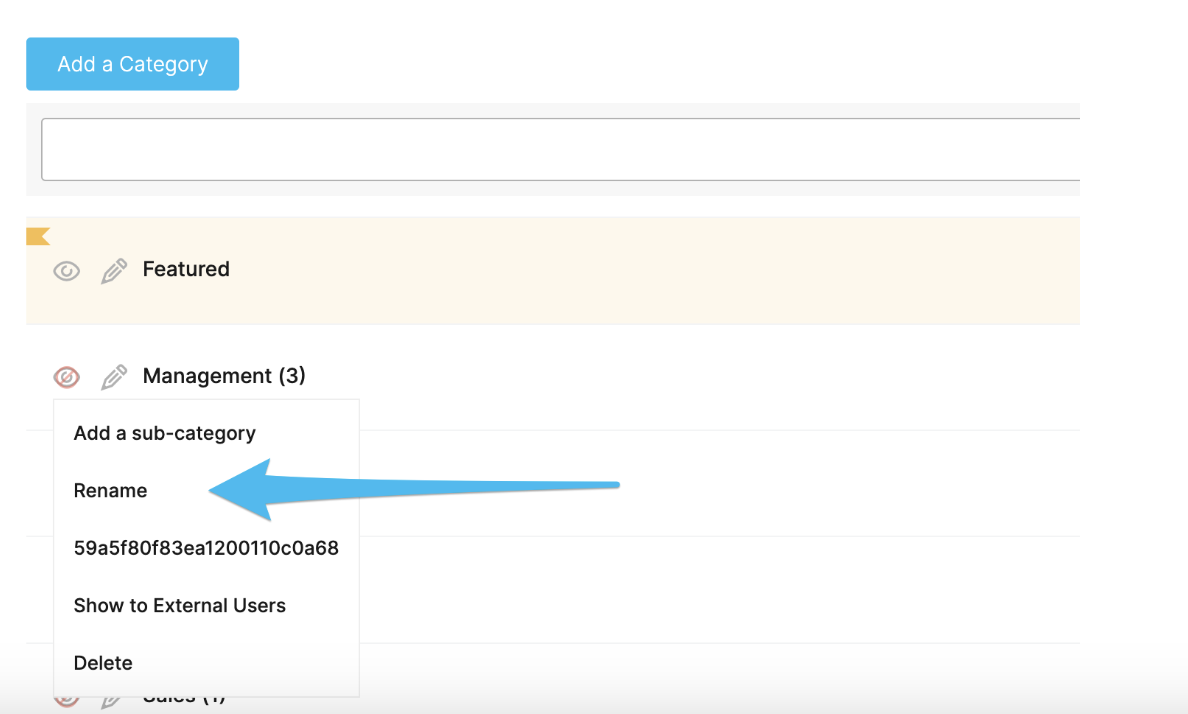Click the pencil edit icon beside Management

pos(114,377)
